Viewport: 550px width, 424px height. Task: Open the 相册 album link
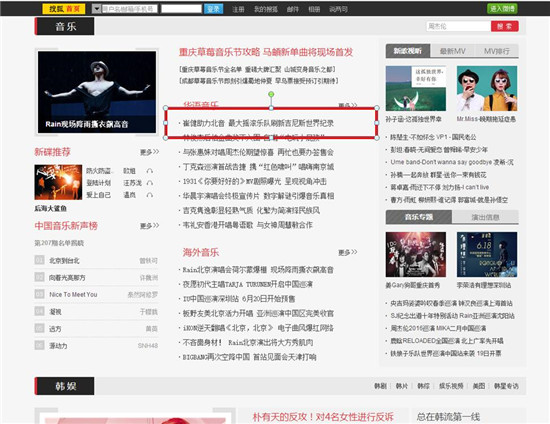tap(314, 9)
